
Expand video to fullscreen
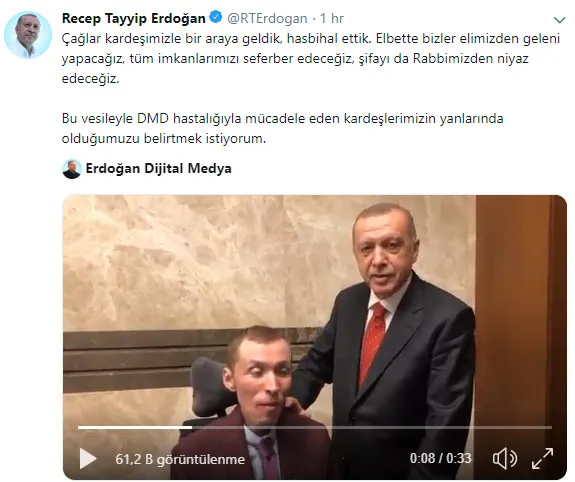click(542, 459)
